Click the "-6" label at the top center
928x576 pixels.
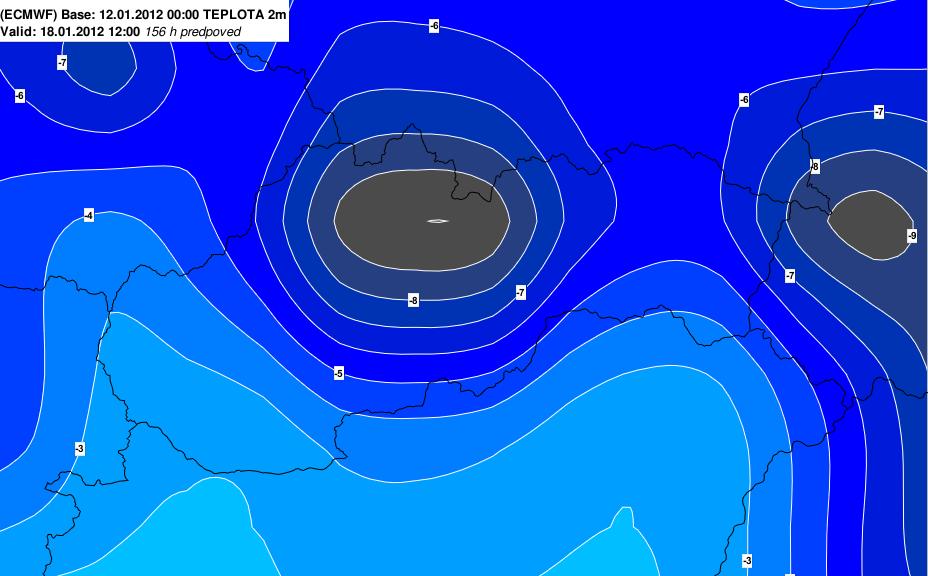(433, 25)
